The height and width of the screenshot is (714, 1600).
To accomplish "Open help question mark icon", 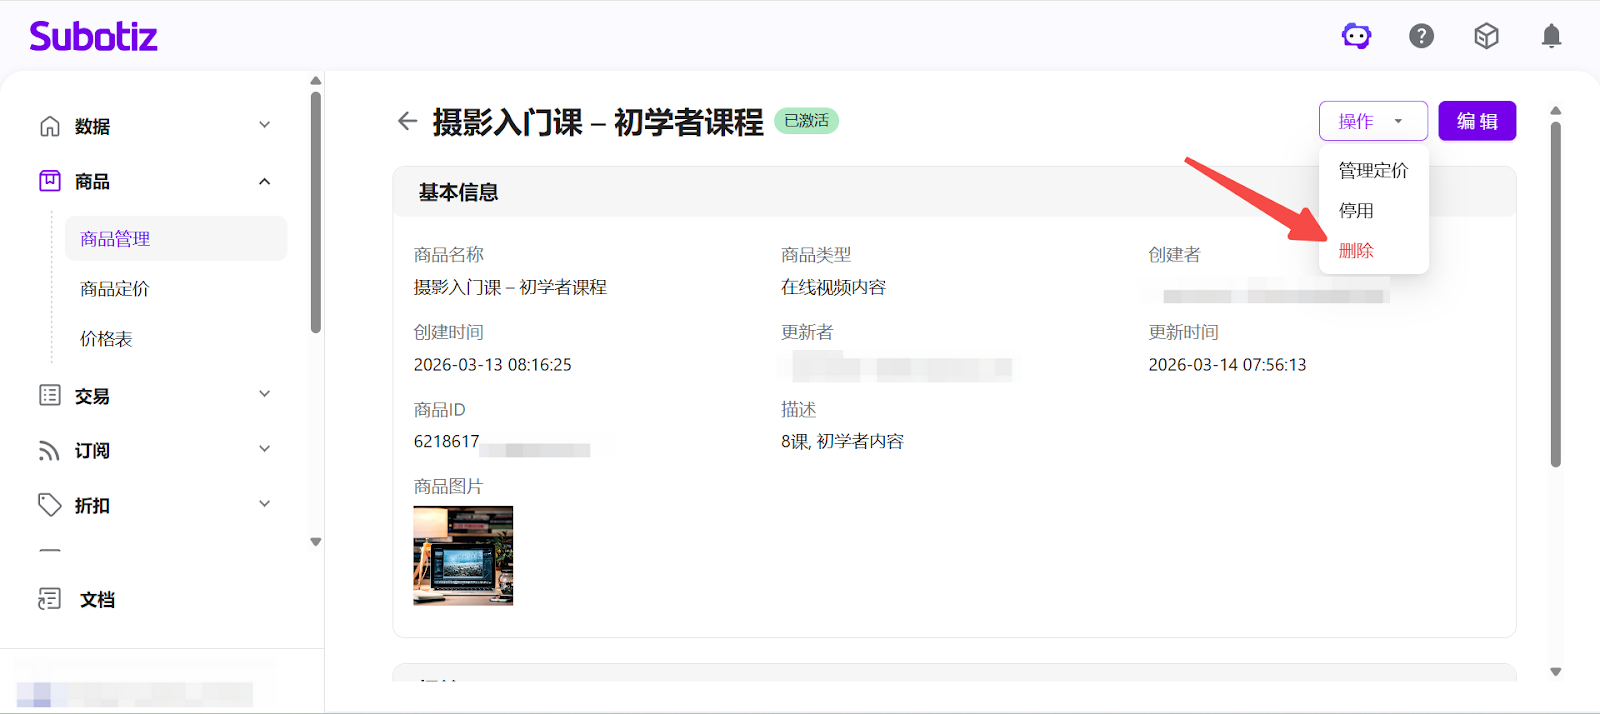I will point(1421,36).
